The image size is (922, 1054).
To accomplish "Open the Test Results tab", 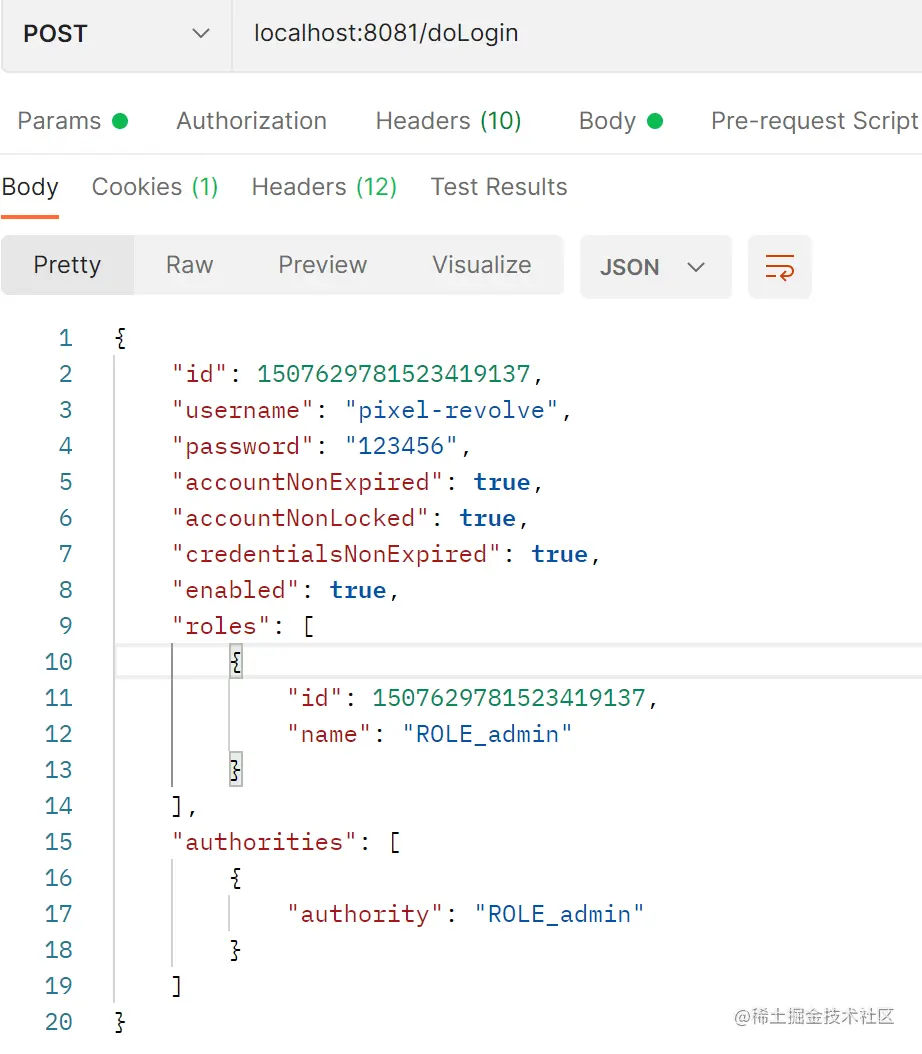I will pos(498,187).
